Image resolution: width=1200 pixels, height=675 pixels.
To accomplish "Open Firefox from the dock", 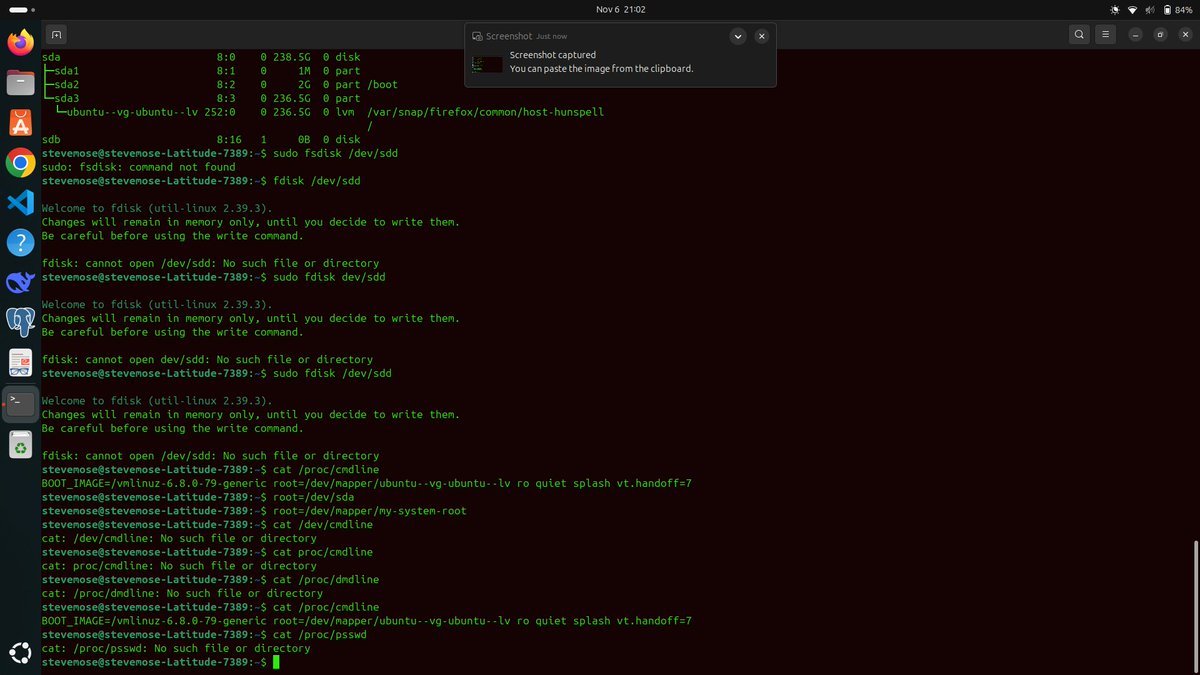I will (x=19, y=43).
